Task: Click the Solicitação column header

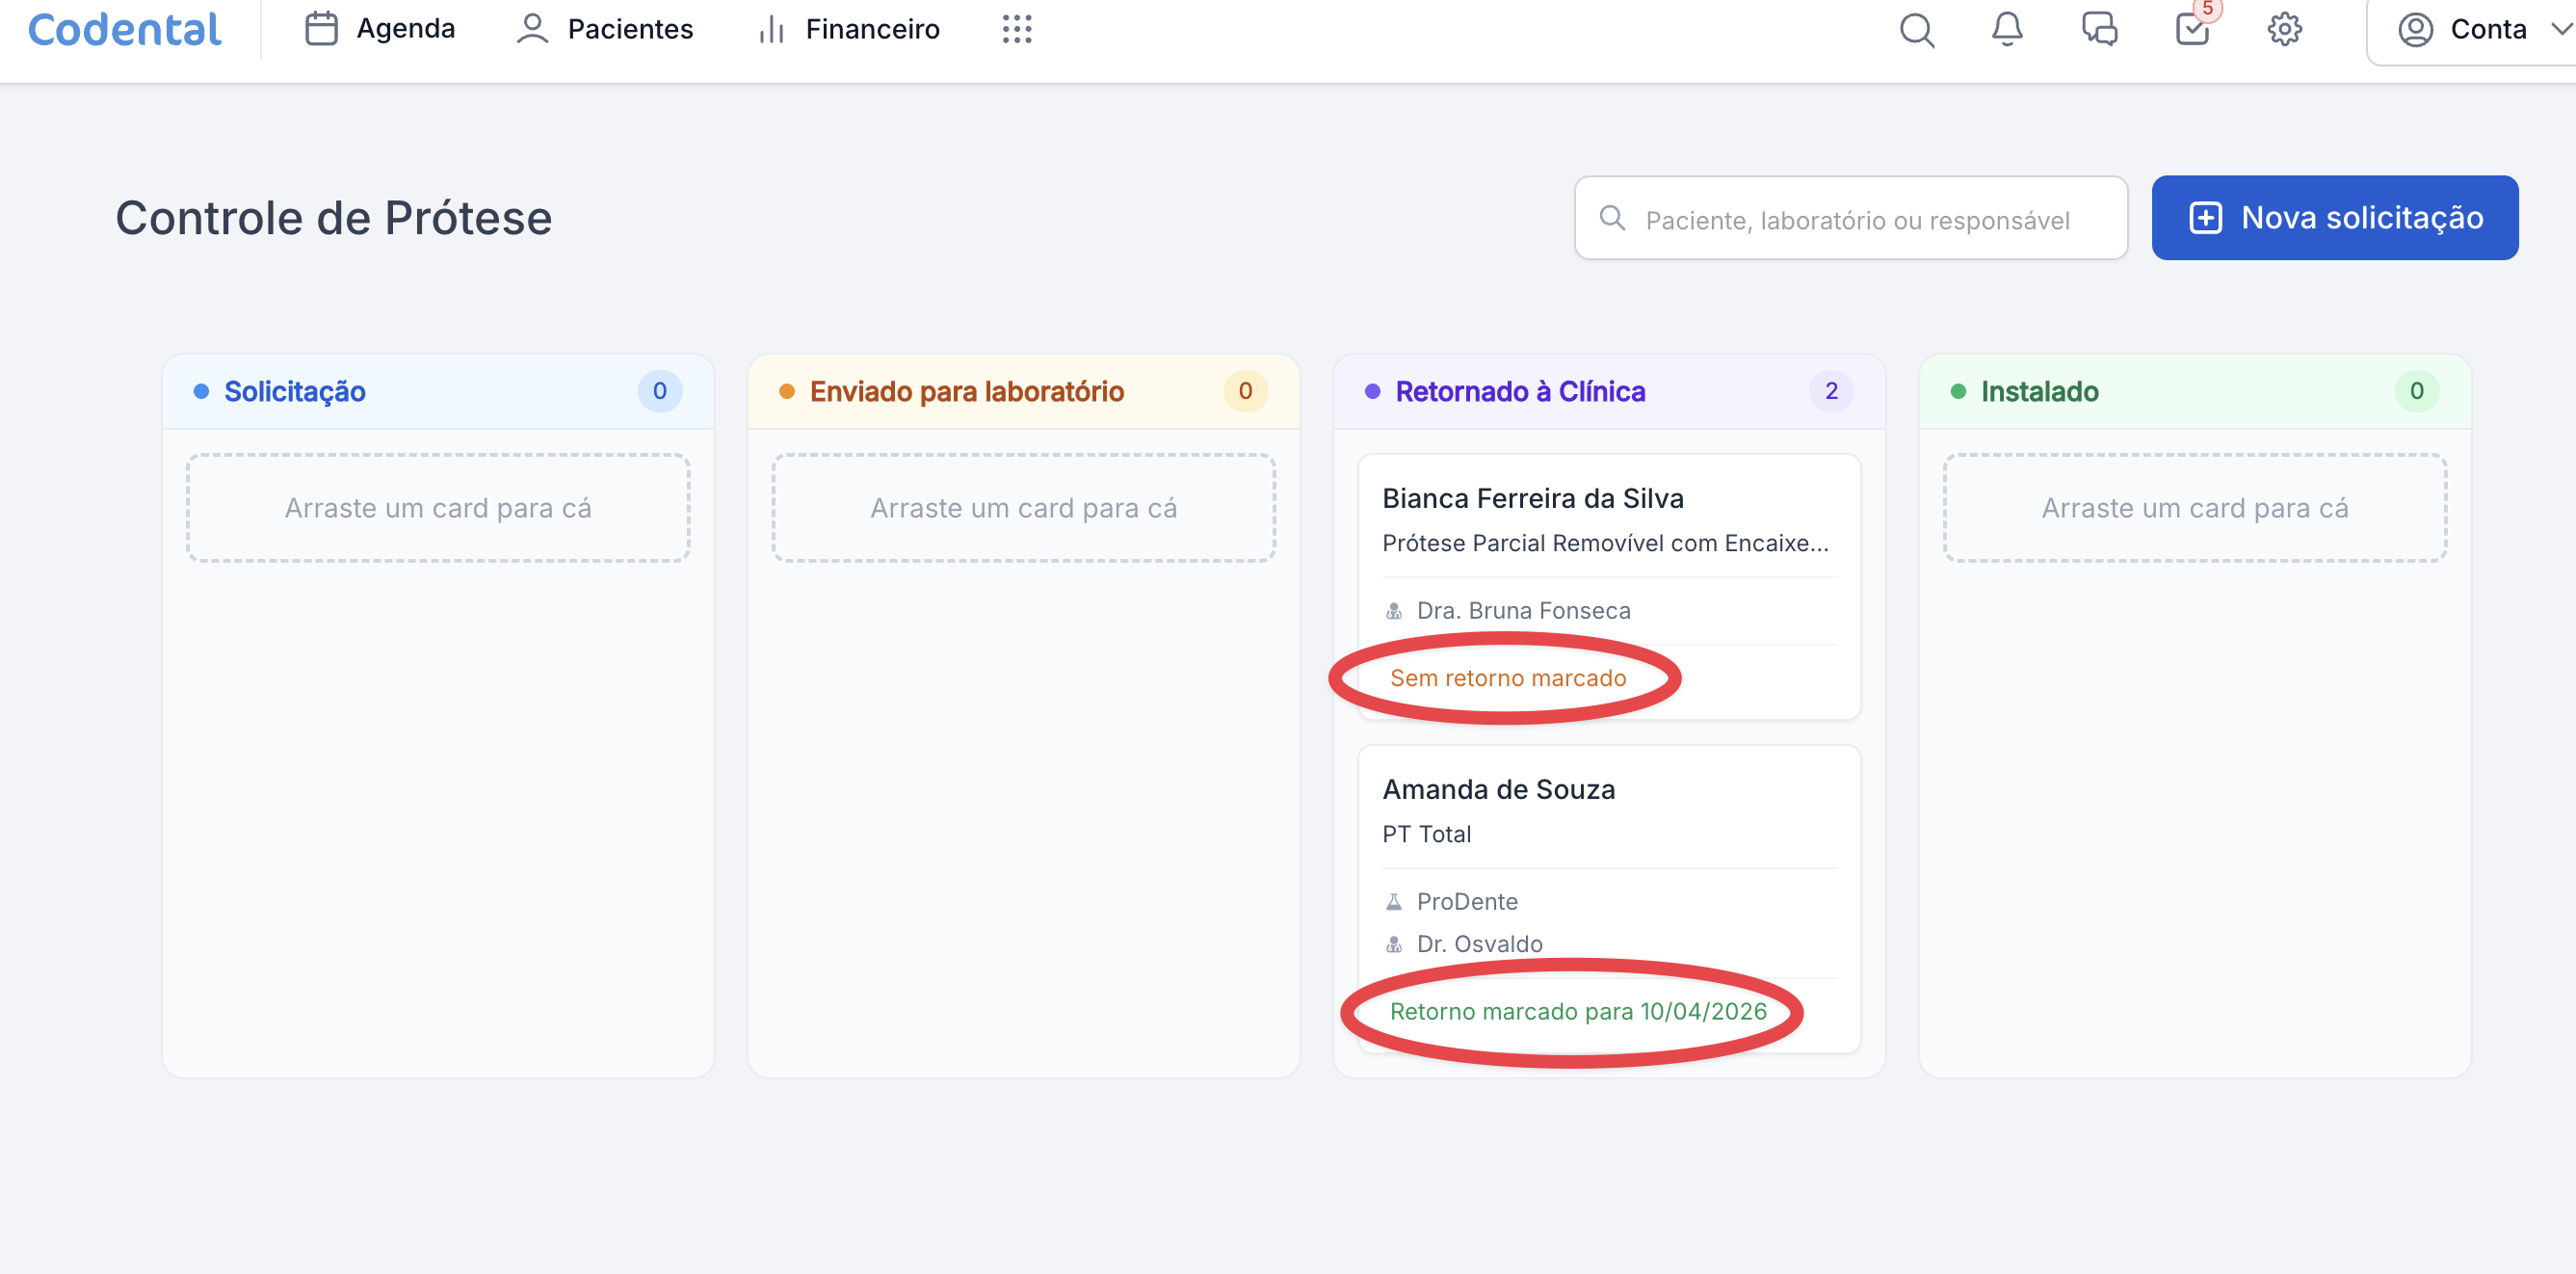Action: (294, 392)
